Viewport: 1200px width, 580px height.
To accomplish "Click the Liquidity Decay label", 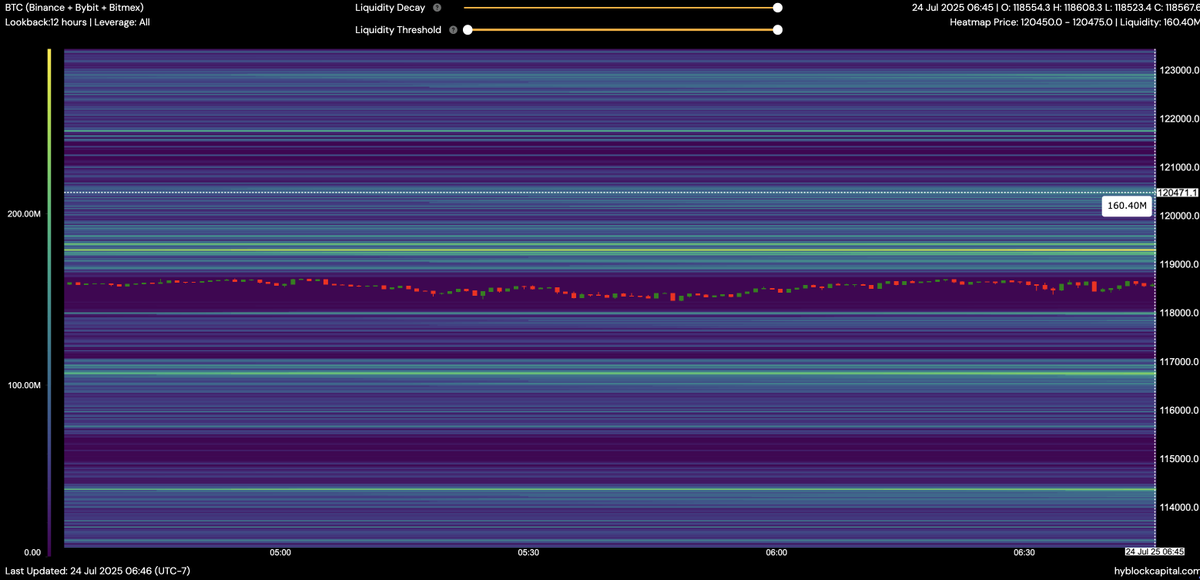I will coord(390,8).
